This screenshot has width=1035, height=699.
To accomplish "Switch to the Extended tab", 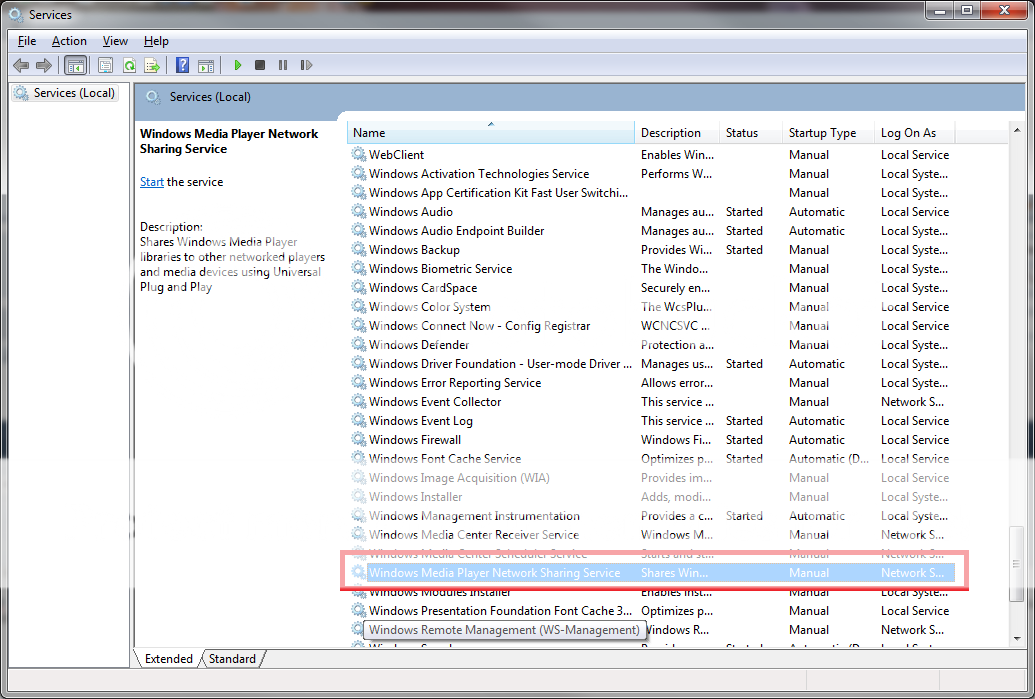I will point(168,659).
